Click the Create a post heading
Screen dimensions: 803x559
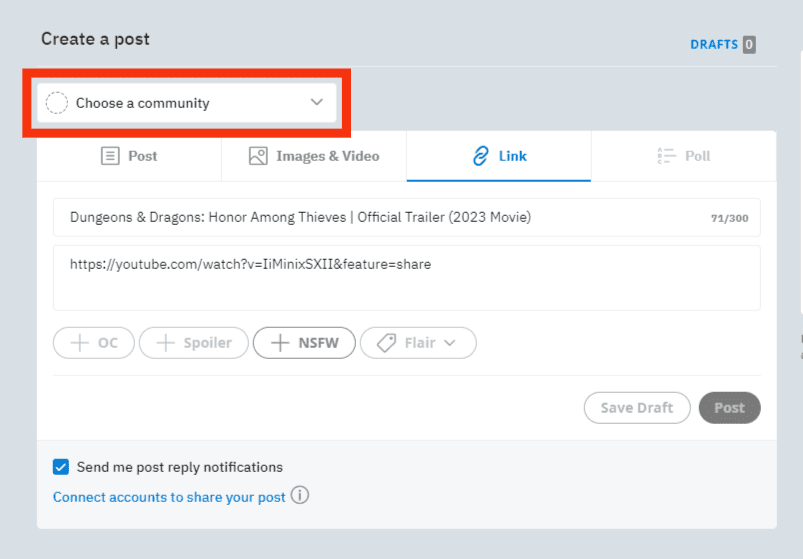pos(95,39)
